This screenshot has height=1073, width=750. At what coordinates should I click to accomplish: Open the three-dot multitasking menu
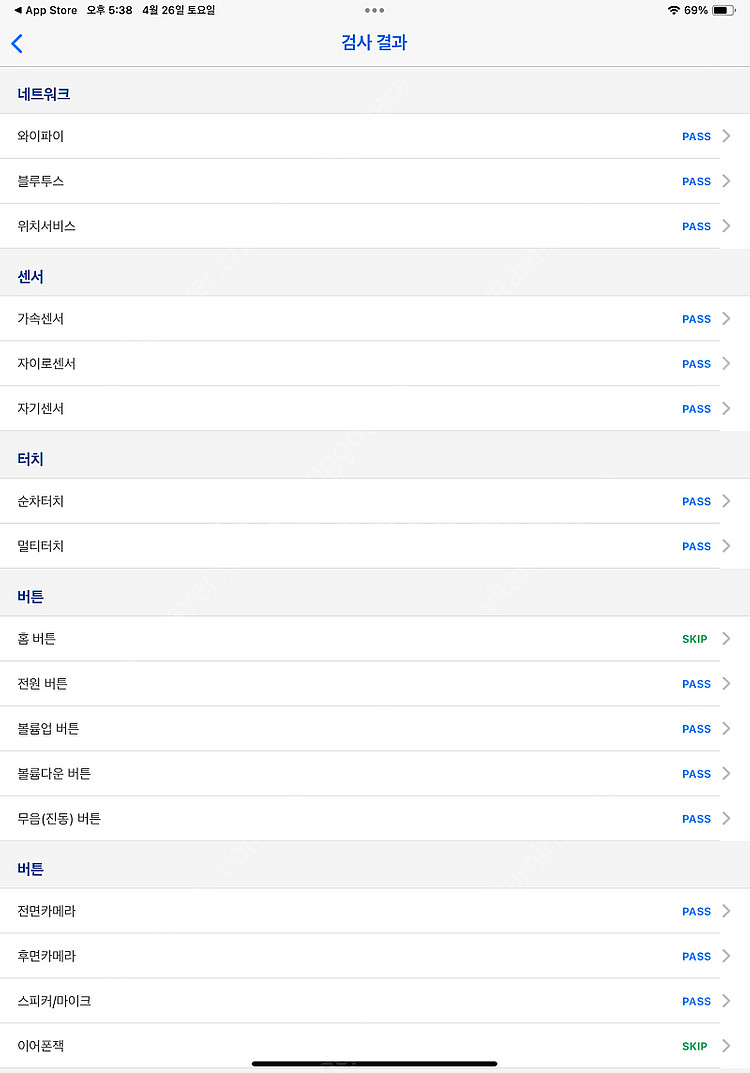coord(374,10)
